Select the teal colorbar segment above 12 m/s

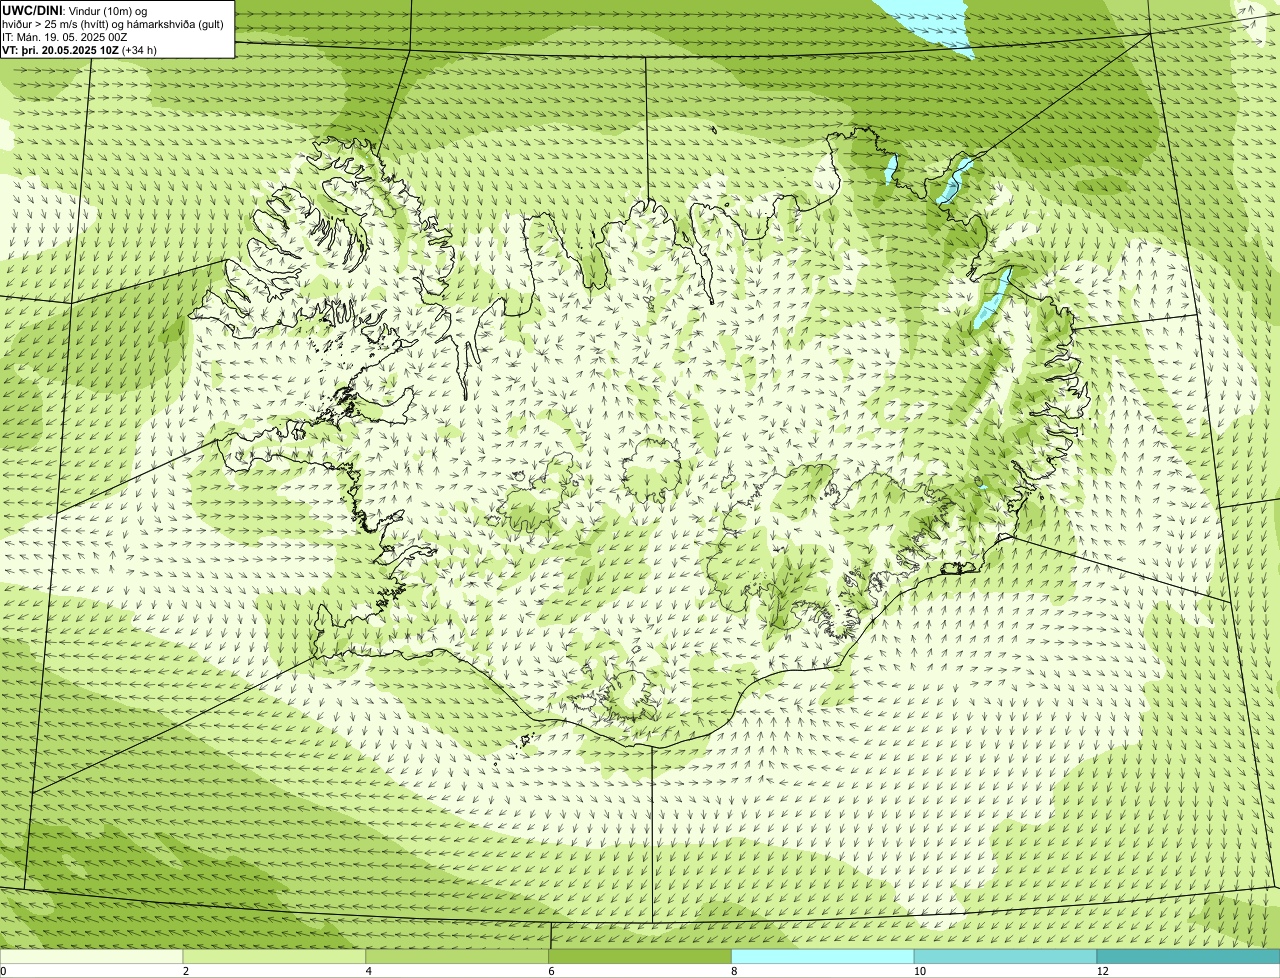tap(1189, 956)
